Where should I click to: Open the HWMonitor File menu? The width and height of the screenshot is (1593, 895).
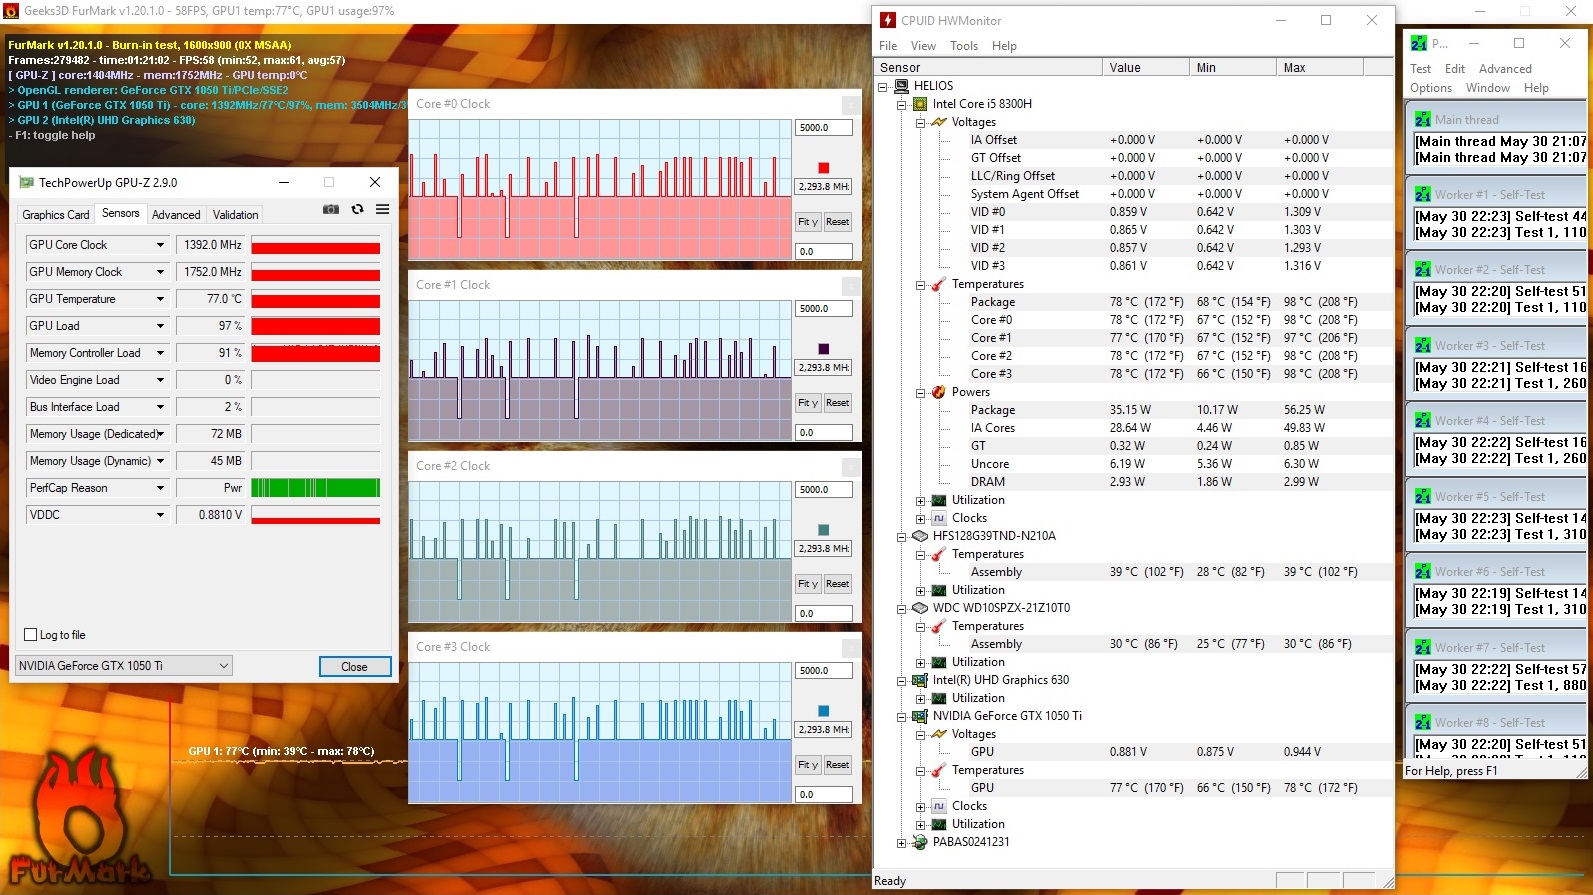tap(888, 46)
